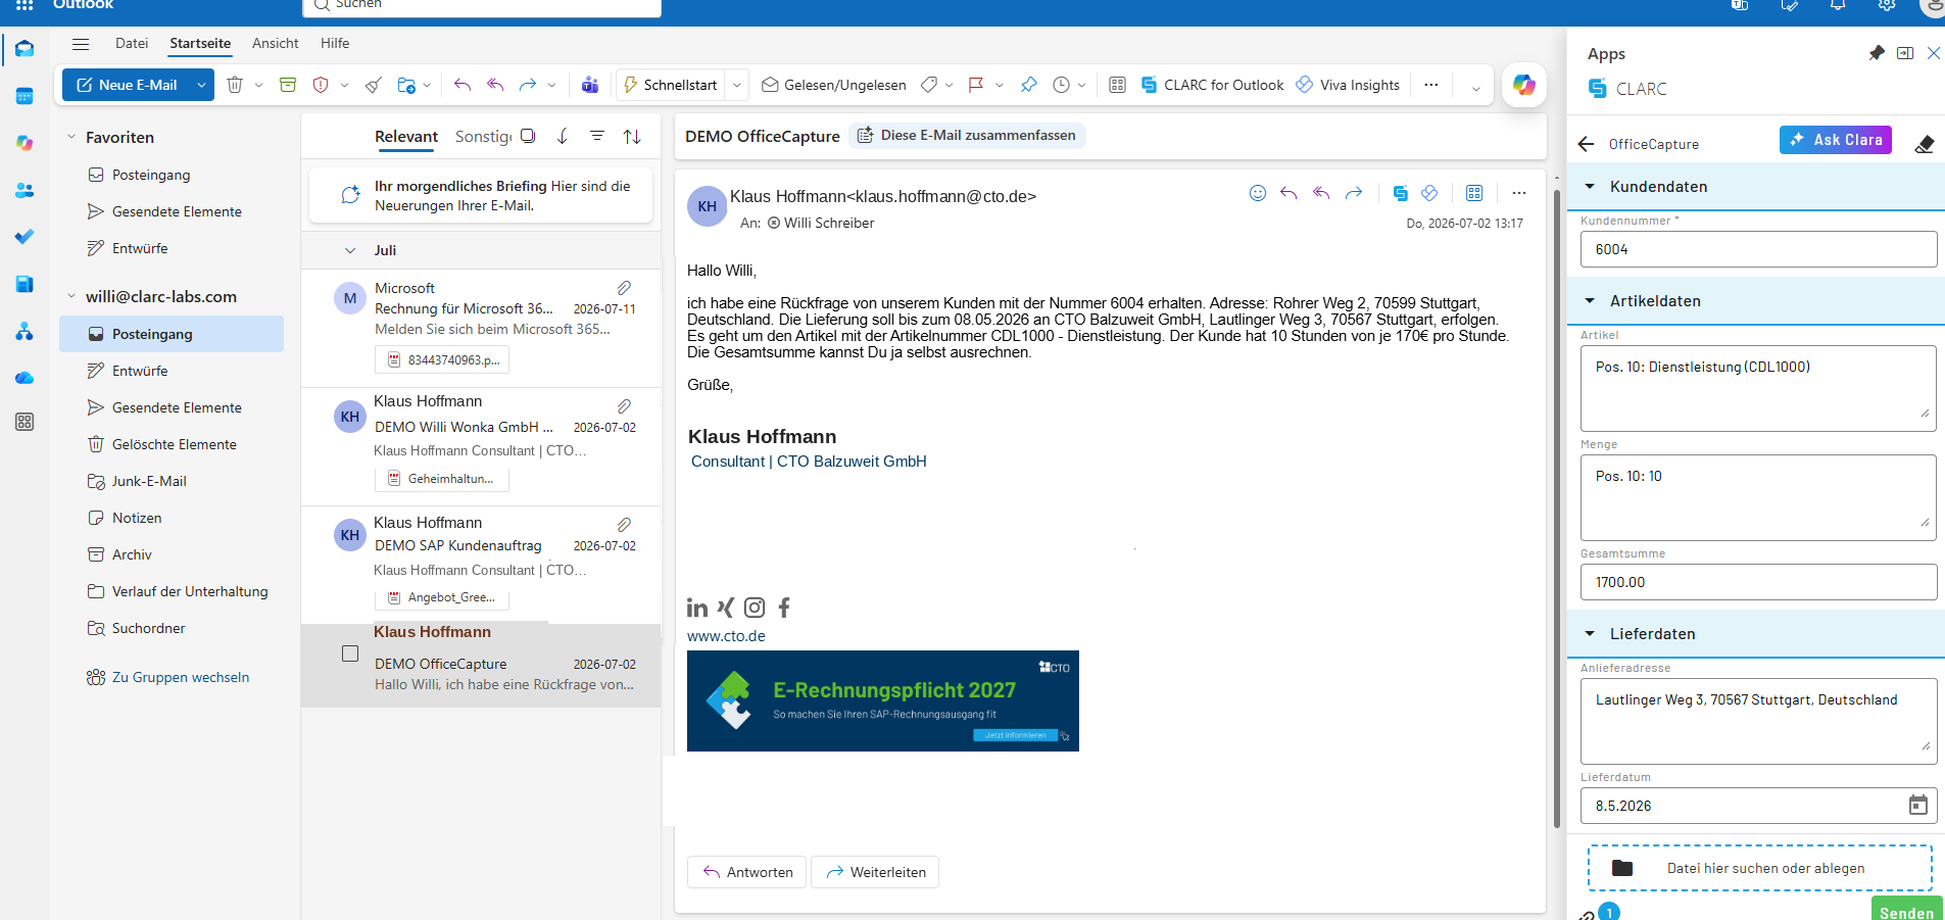The width and height of the screenshot is (1945, 920).
Task: Click the hamburger navigation pane toggle
Action: pos(81,44)
